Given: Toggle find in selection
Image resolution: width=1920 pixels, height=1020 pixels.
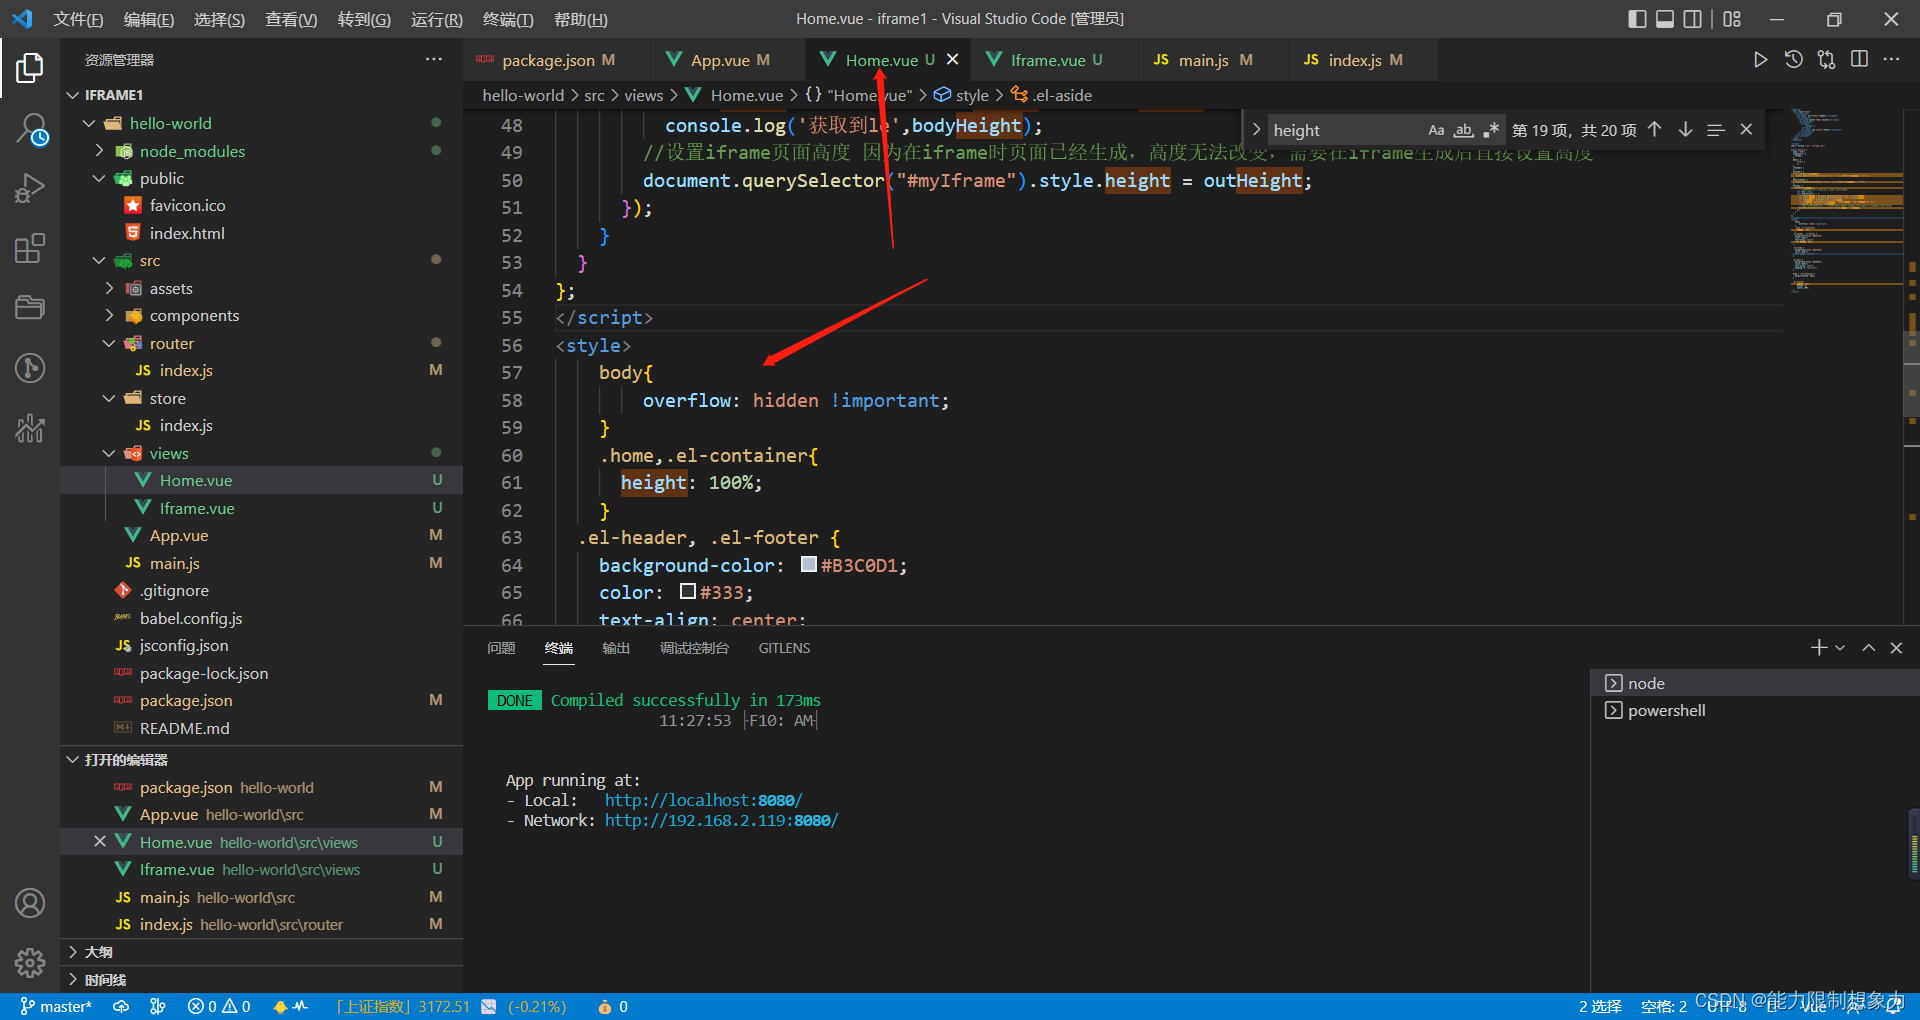Looking at the screenshot, I should click(x=1716, y=130).
